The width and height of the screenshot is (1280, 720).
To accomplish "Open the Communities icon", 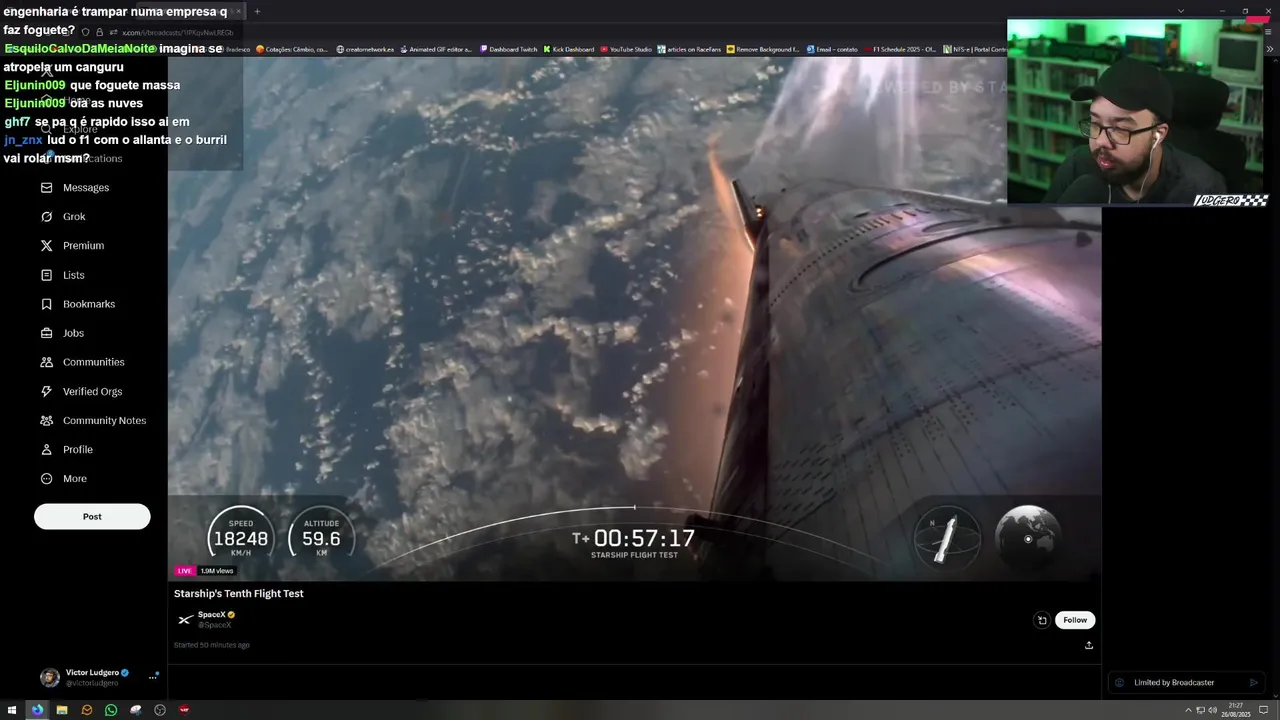I will (46, 362).
